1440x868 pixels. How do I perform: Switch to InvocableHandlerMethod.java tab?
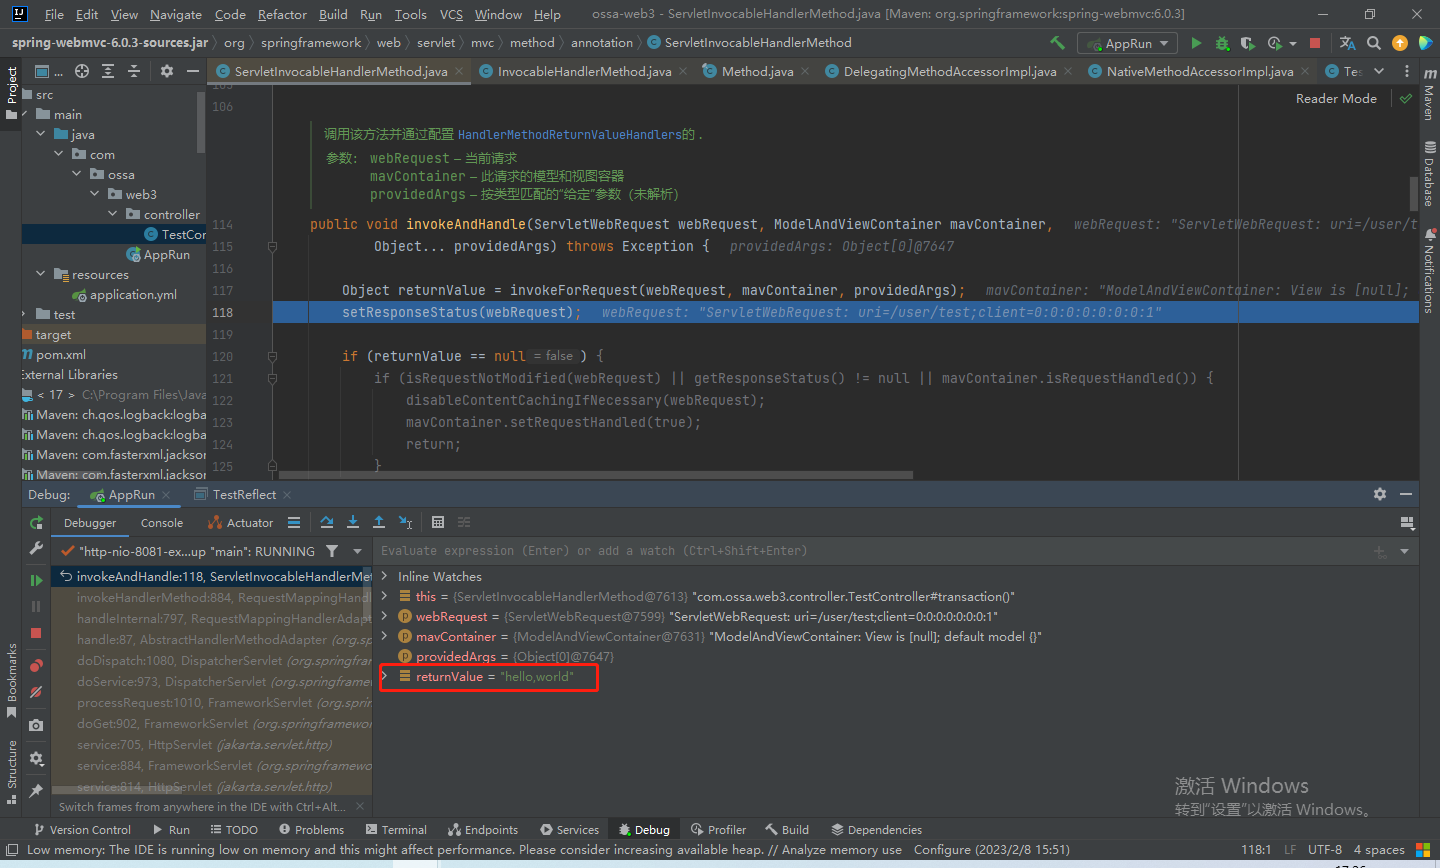(x=584, y=71)
